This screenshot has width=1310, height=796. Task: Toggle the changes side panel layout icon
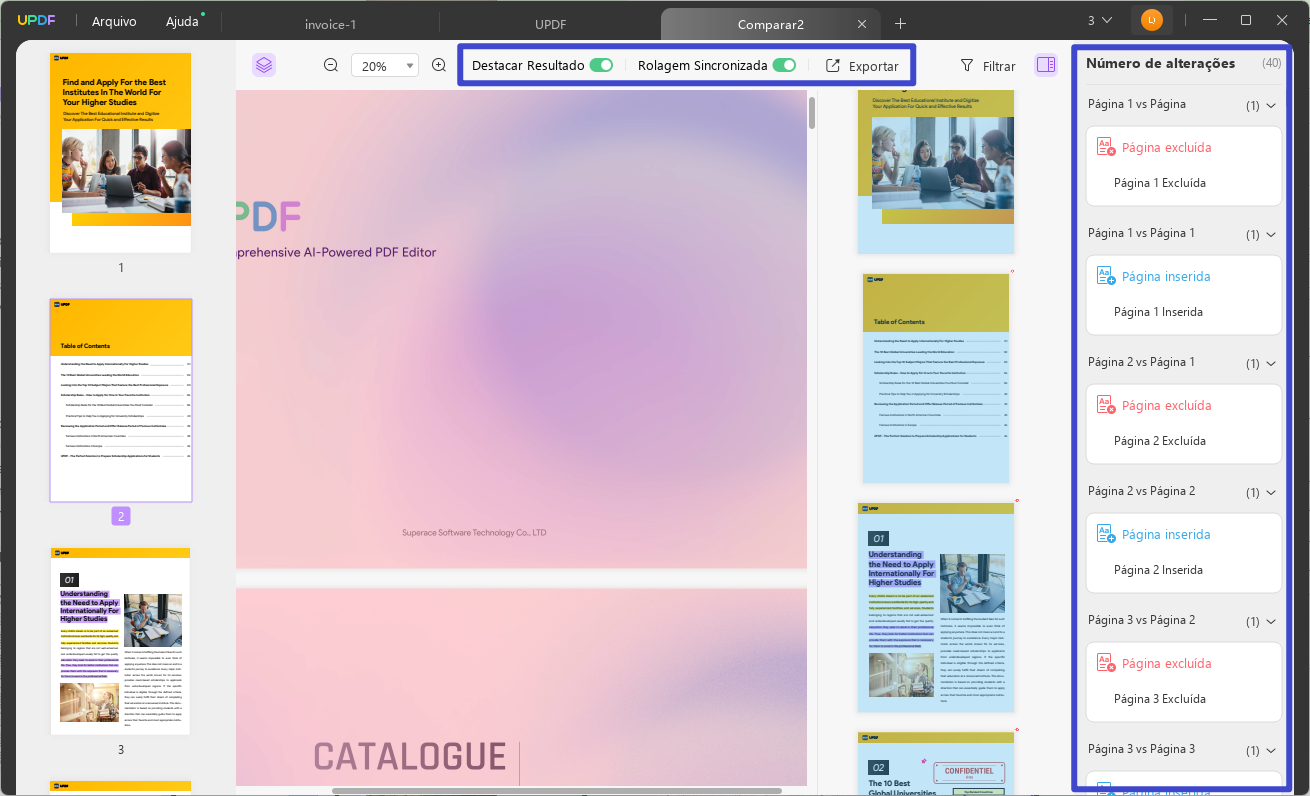[x=1046, y=64]
